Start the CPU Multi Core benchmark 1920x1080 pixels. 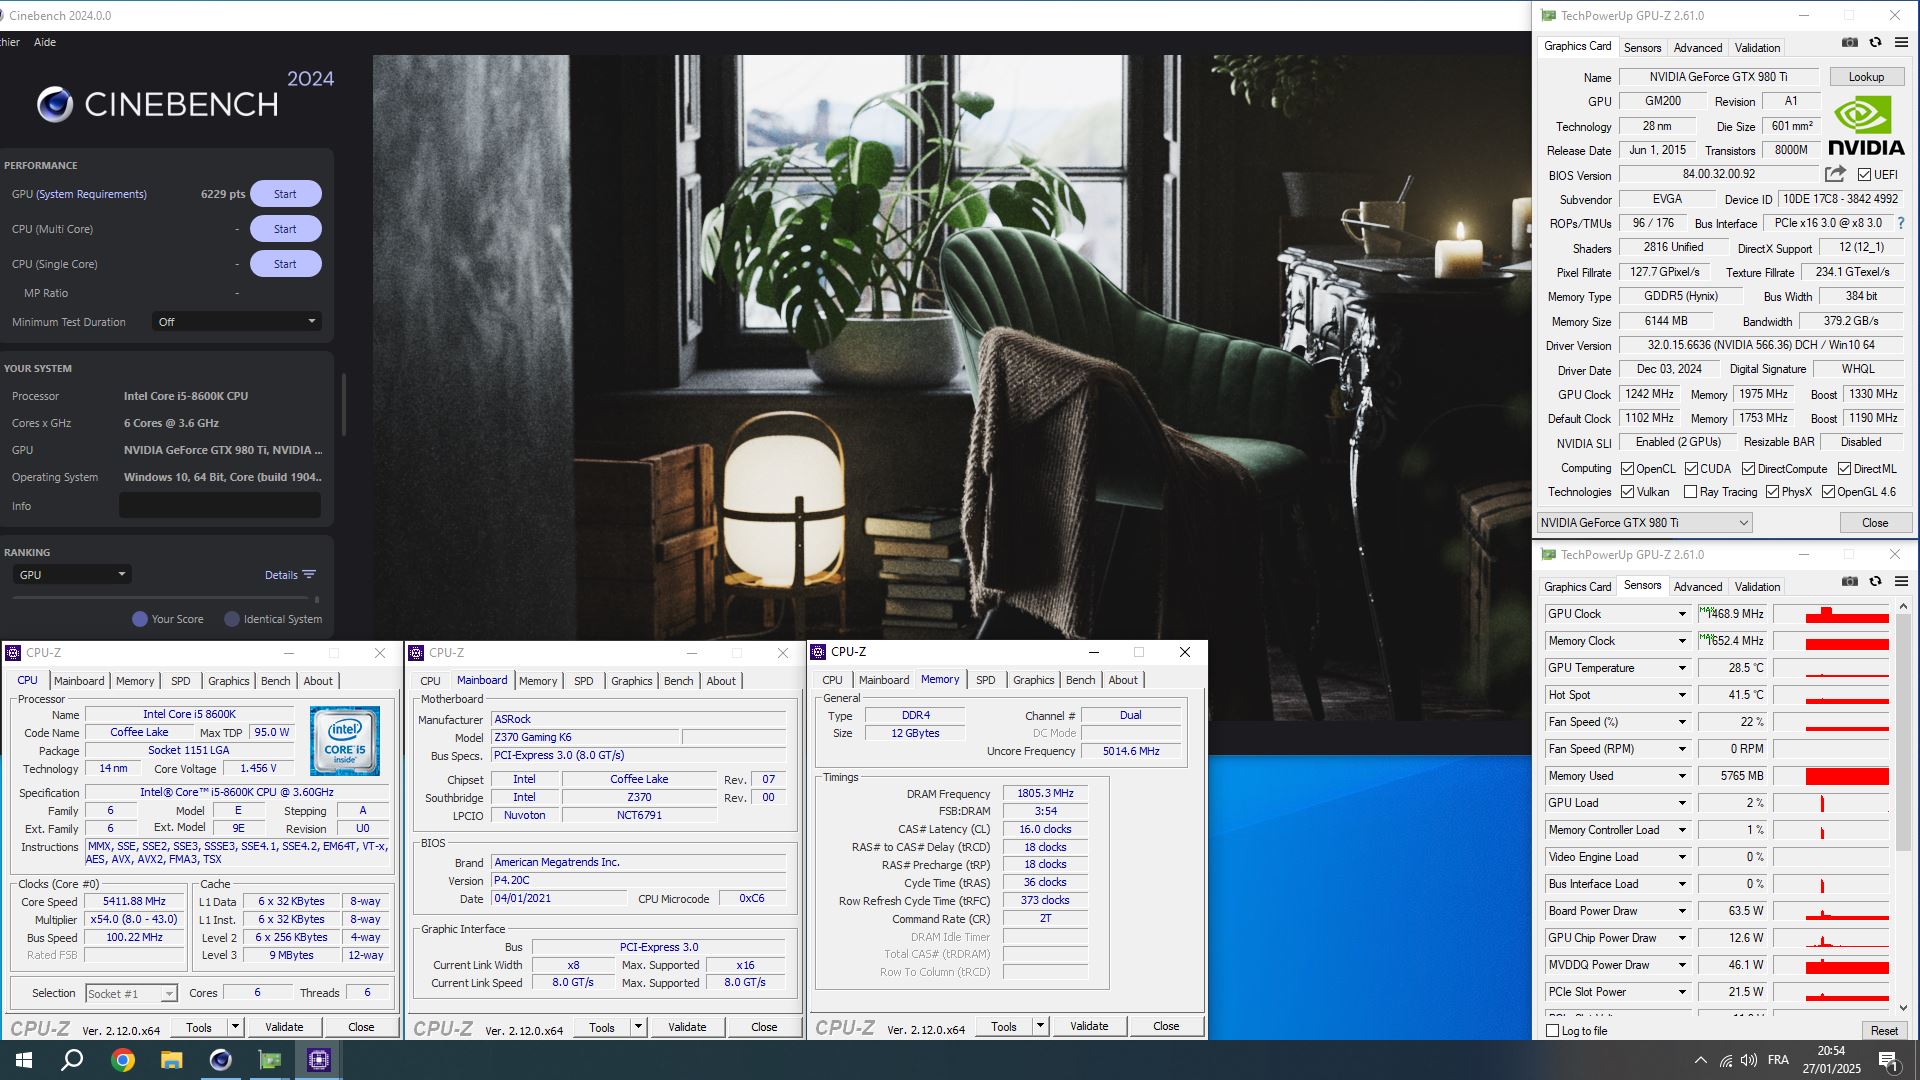point(285,229)
